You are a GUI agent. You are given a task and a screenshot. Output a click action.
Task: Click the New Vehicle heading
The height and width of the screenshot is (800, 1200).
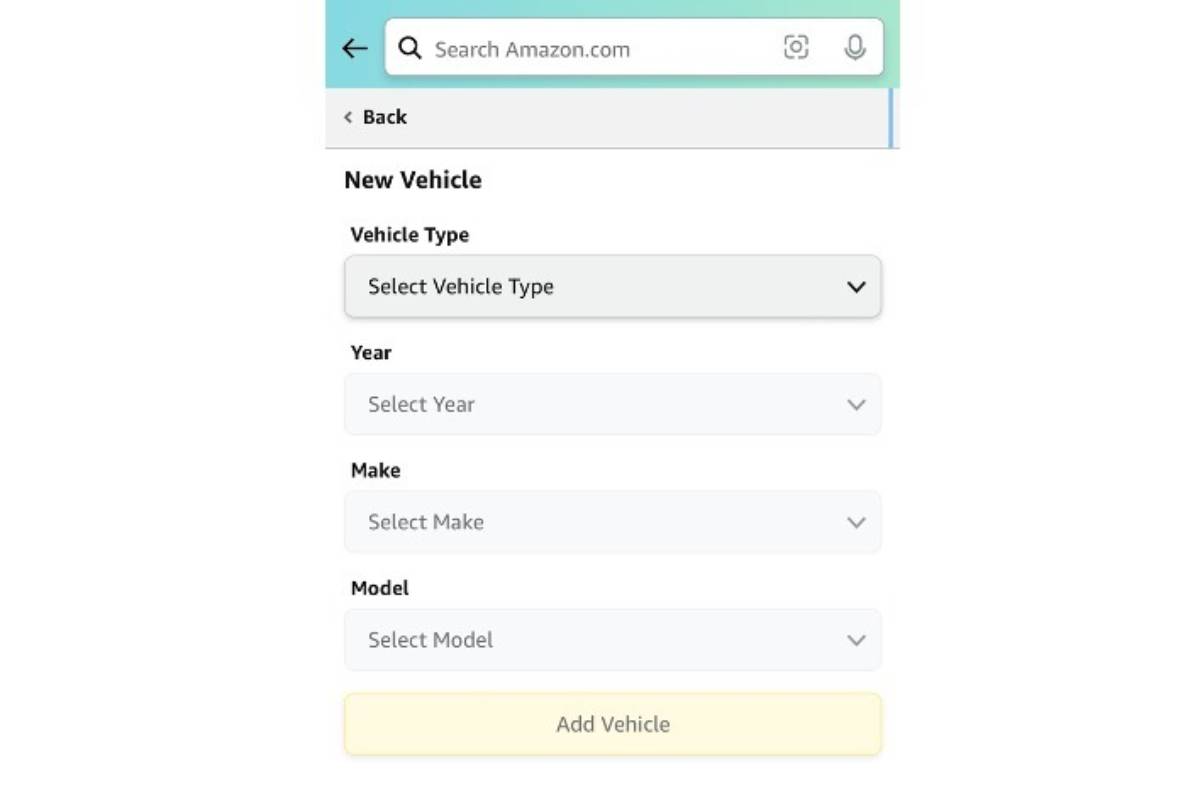[x=413, y=180]
